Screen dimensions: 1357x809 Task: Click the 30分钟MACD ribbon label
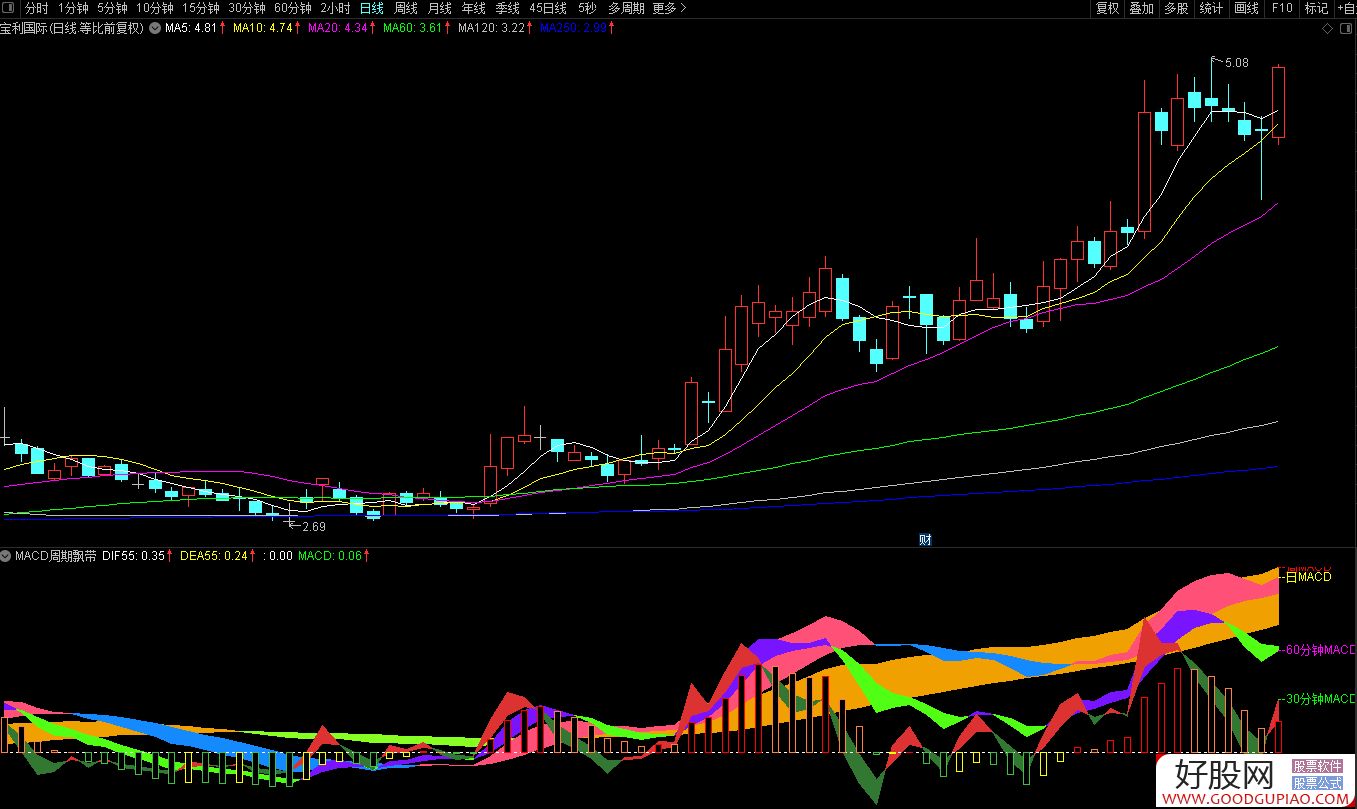pyautogui.click(x=1320, y=698)
